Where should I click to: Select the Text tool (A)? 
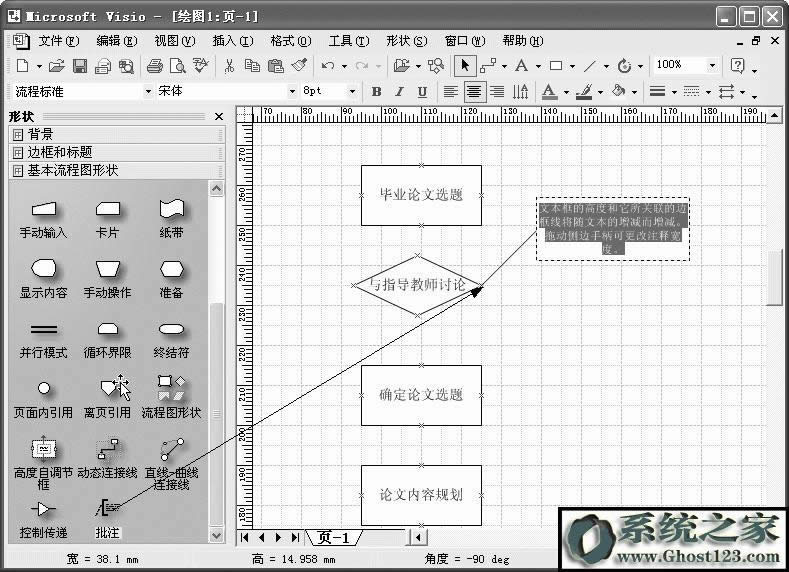(x=522, y=65)
